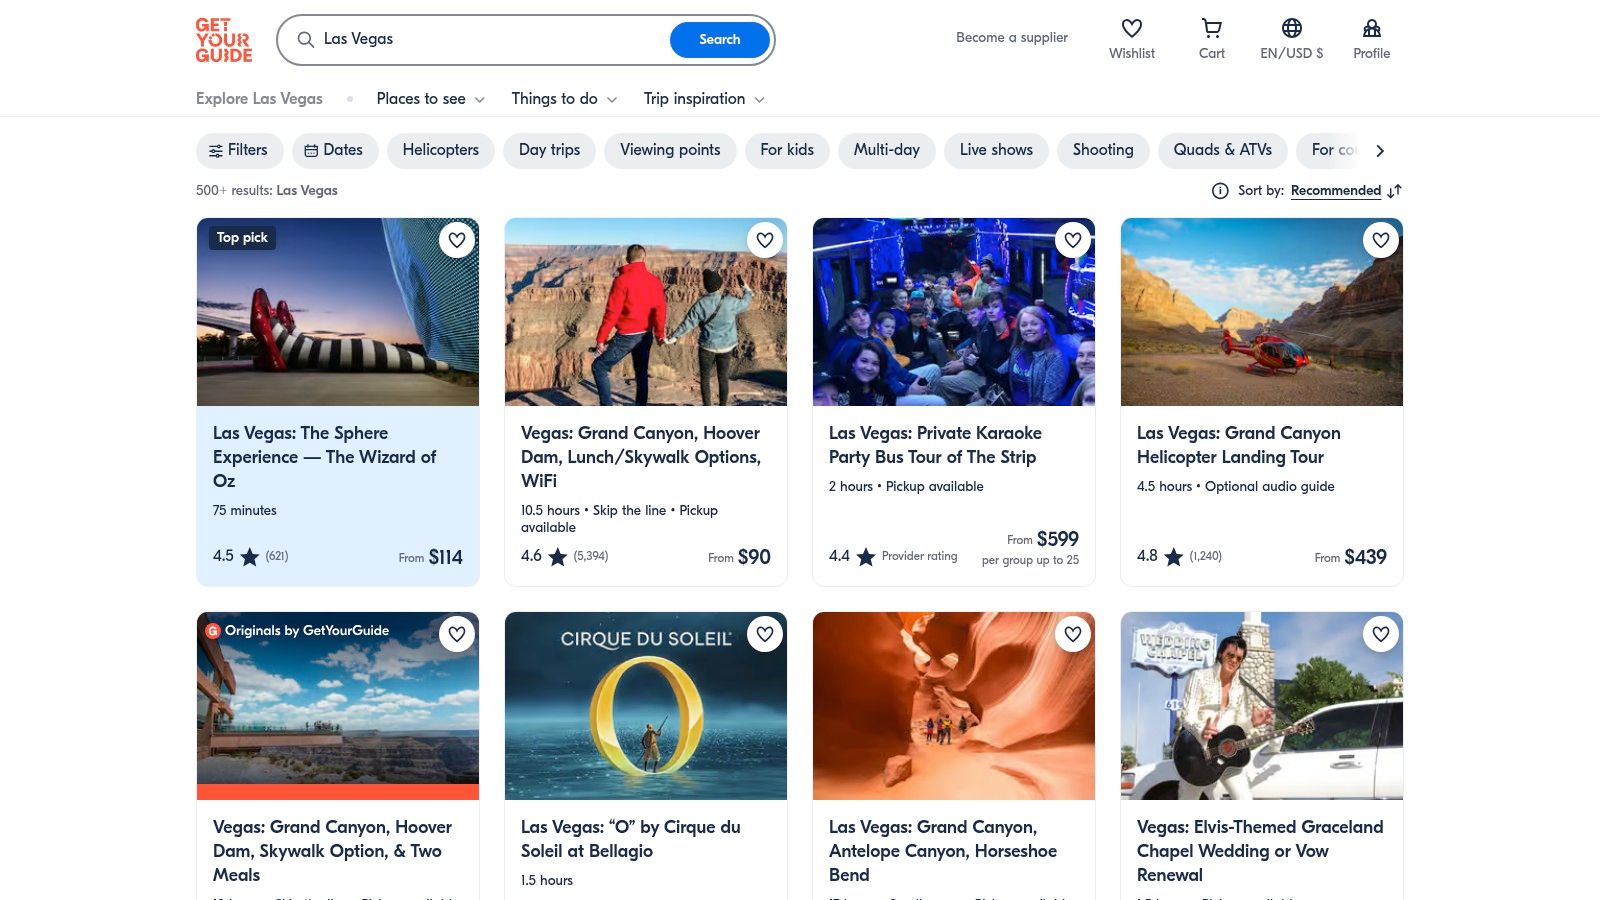Open the Wishlist heart icon in header
The image size is (1600, 900).
coord(1131,29)
